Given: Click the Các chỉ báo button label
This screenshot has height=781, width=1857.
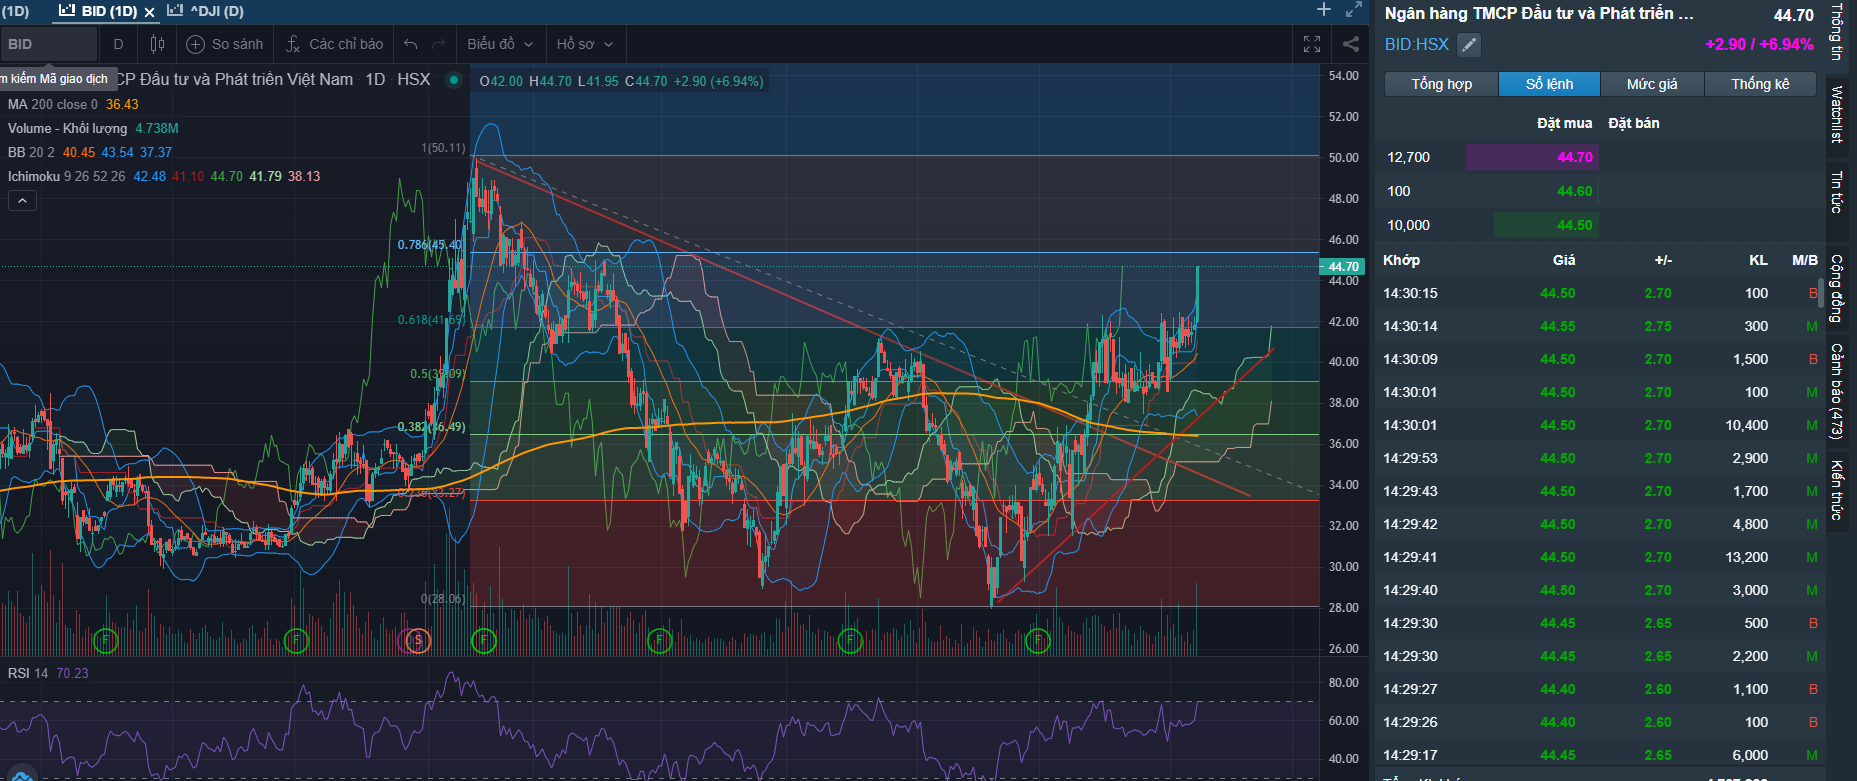Looking at the screenshot, I should tap(346, 44).
